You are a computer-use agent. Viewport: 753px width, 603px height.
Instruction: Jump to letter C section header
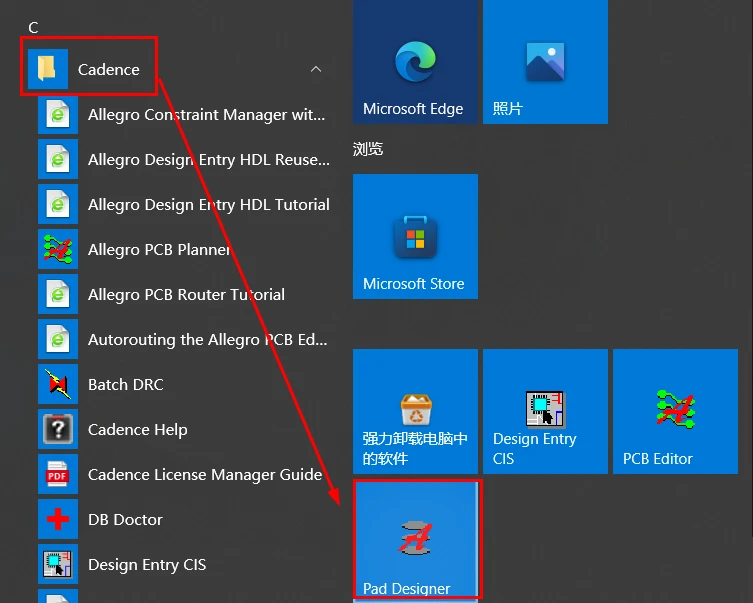33,27
